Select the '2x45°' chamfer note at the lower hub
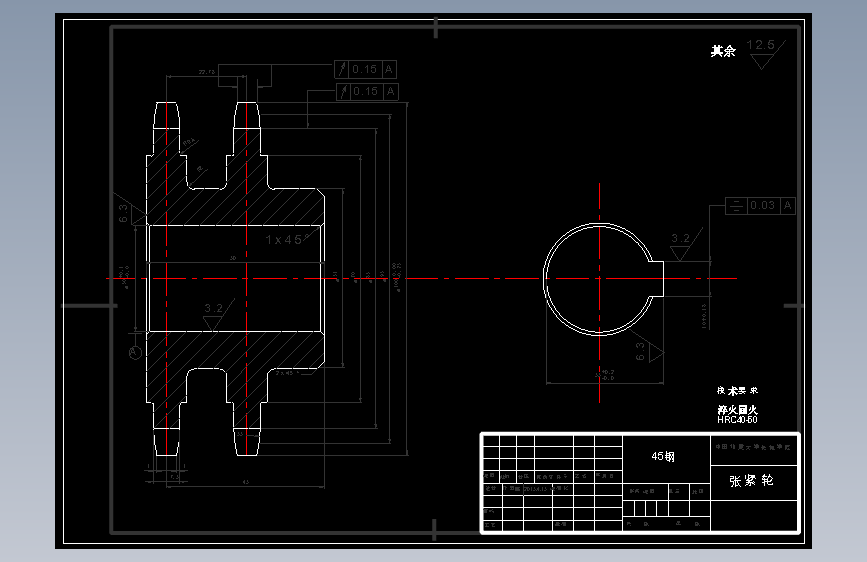The image size is (867, 562). (287, 373)
